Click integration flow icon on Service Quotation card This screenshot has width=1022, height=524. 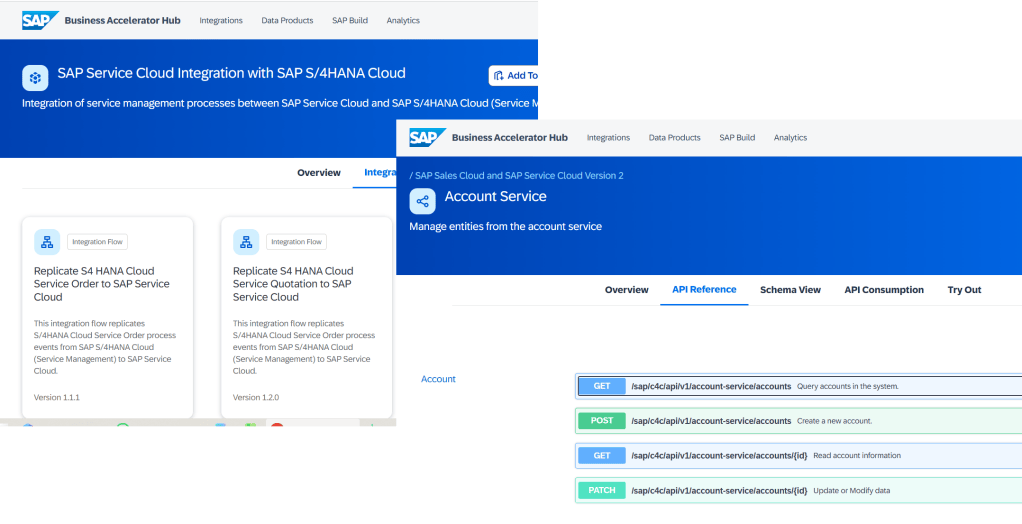pos(246,242)
